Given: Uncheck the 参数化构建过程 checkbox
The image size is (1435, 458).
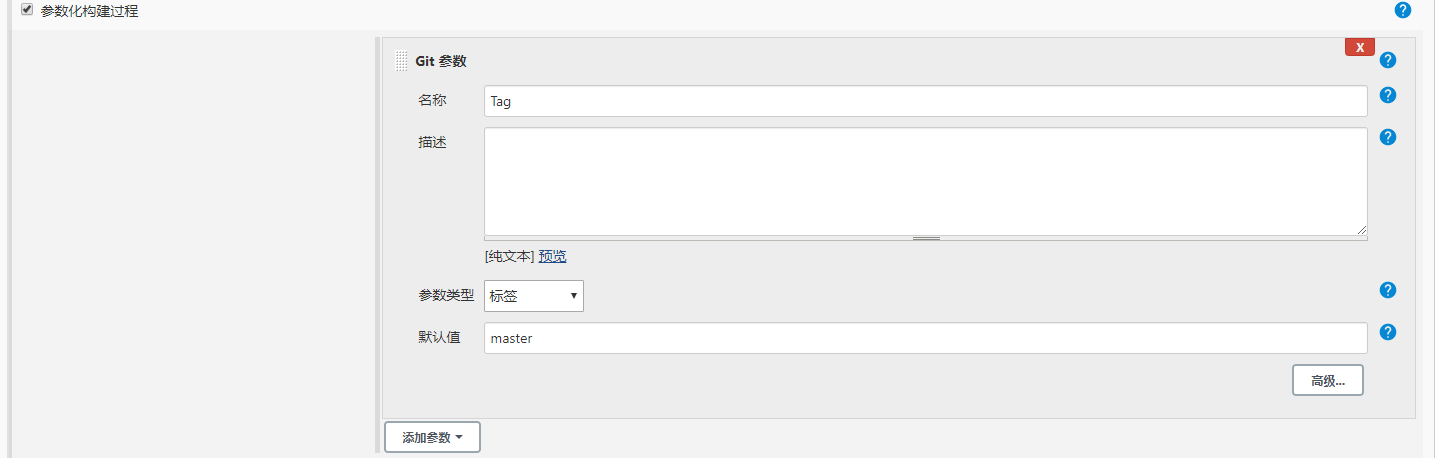Looking at the screenshot, I should tap(27, 10).
